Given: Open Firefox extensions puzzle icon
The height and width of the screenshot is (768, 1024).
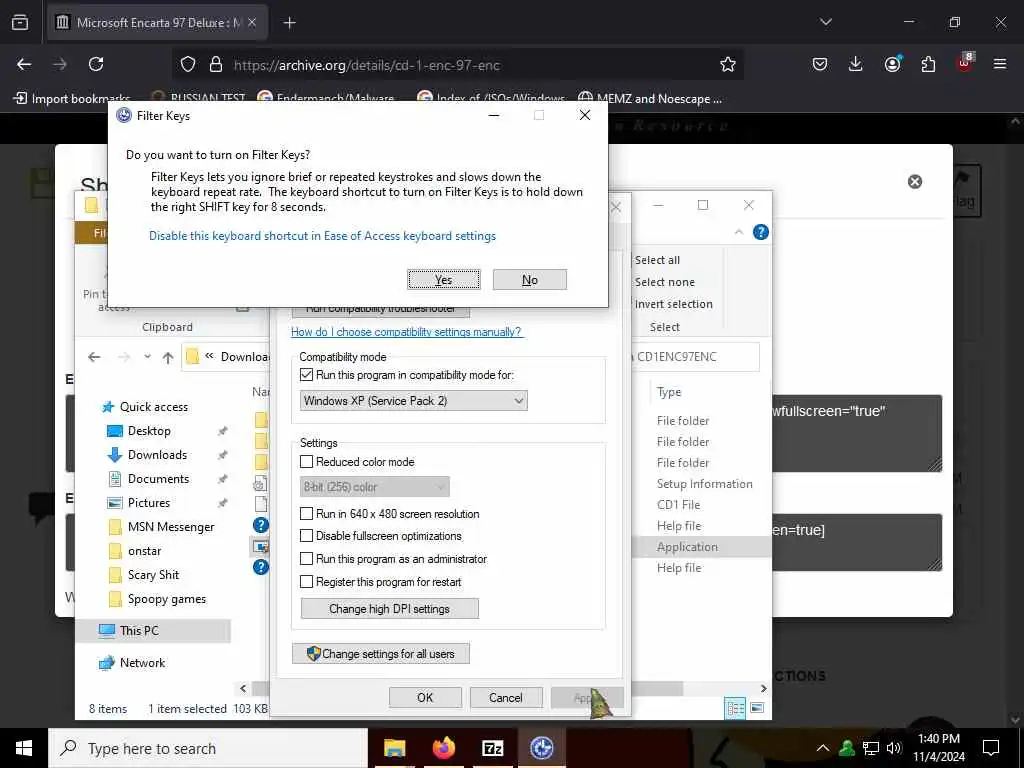Looking at the screenshot, I should point(928,64).
